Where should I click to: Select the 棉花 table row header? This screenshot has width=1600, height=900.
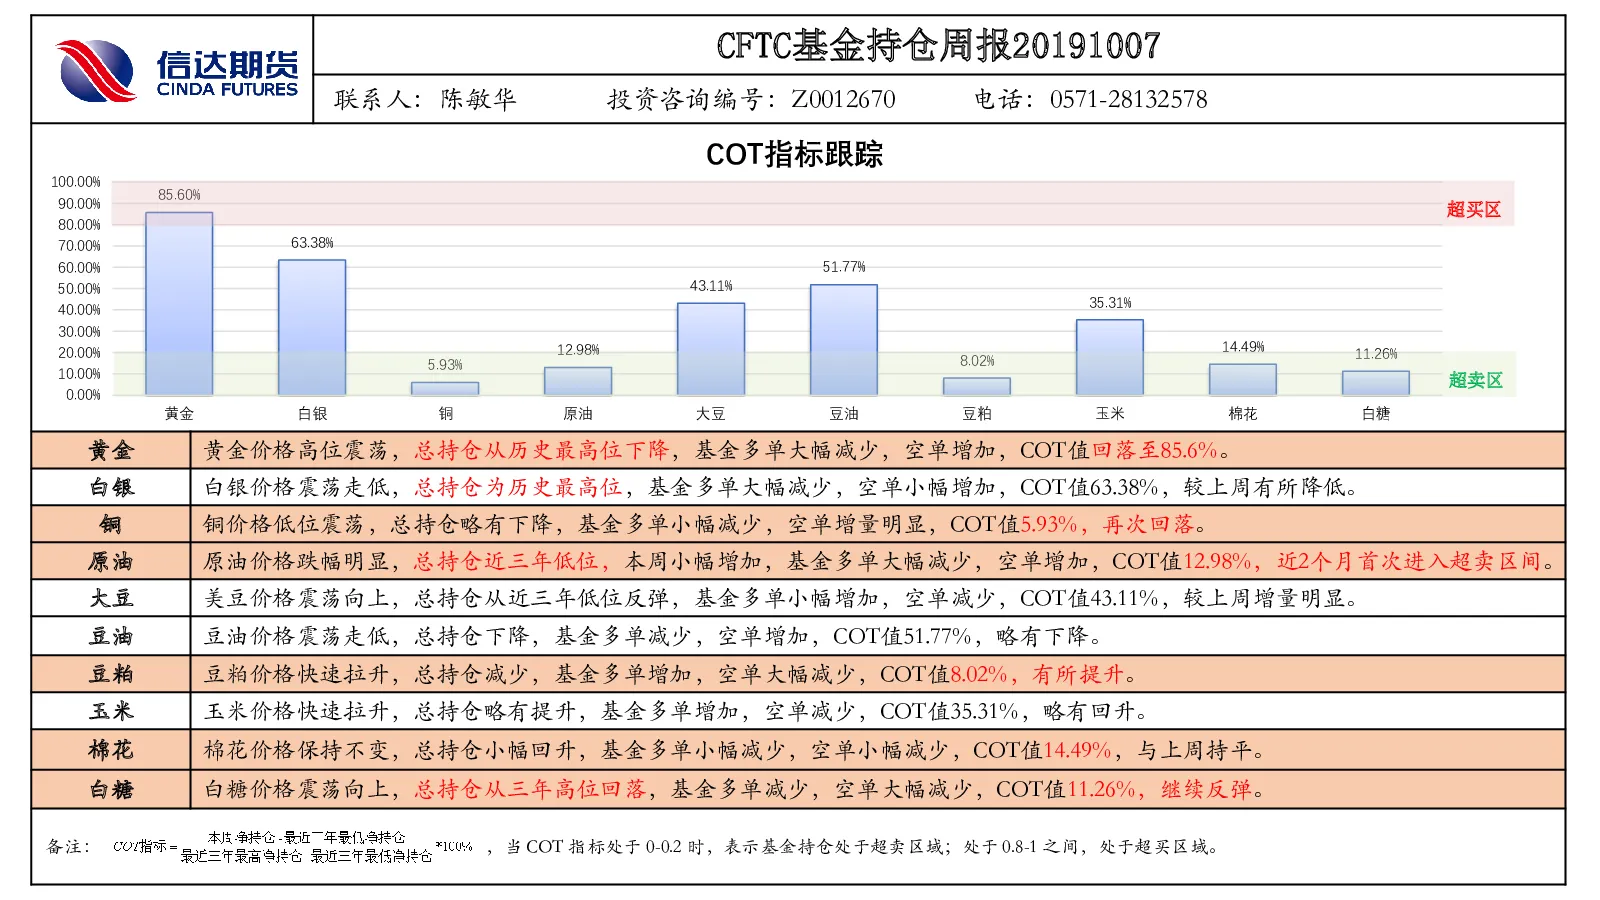point(111,750)
